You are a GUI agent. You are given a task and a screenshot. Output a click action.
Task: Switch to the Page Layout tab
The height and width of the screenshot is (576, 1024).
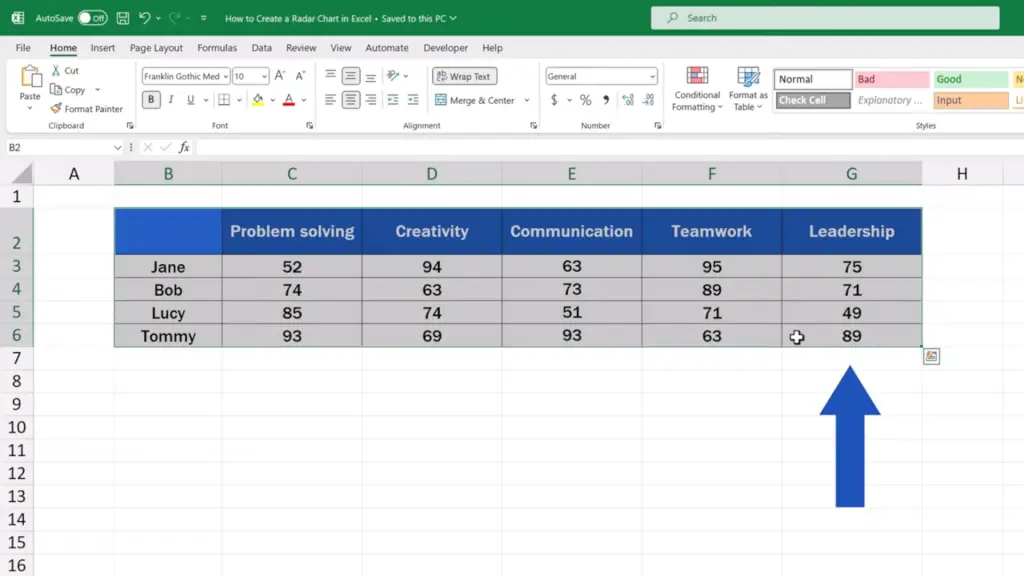pos(156,48)
